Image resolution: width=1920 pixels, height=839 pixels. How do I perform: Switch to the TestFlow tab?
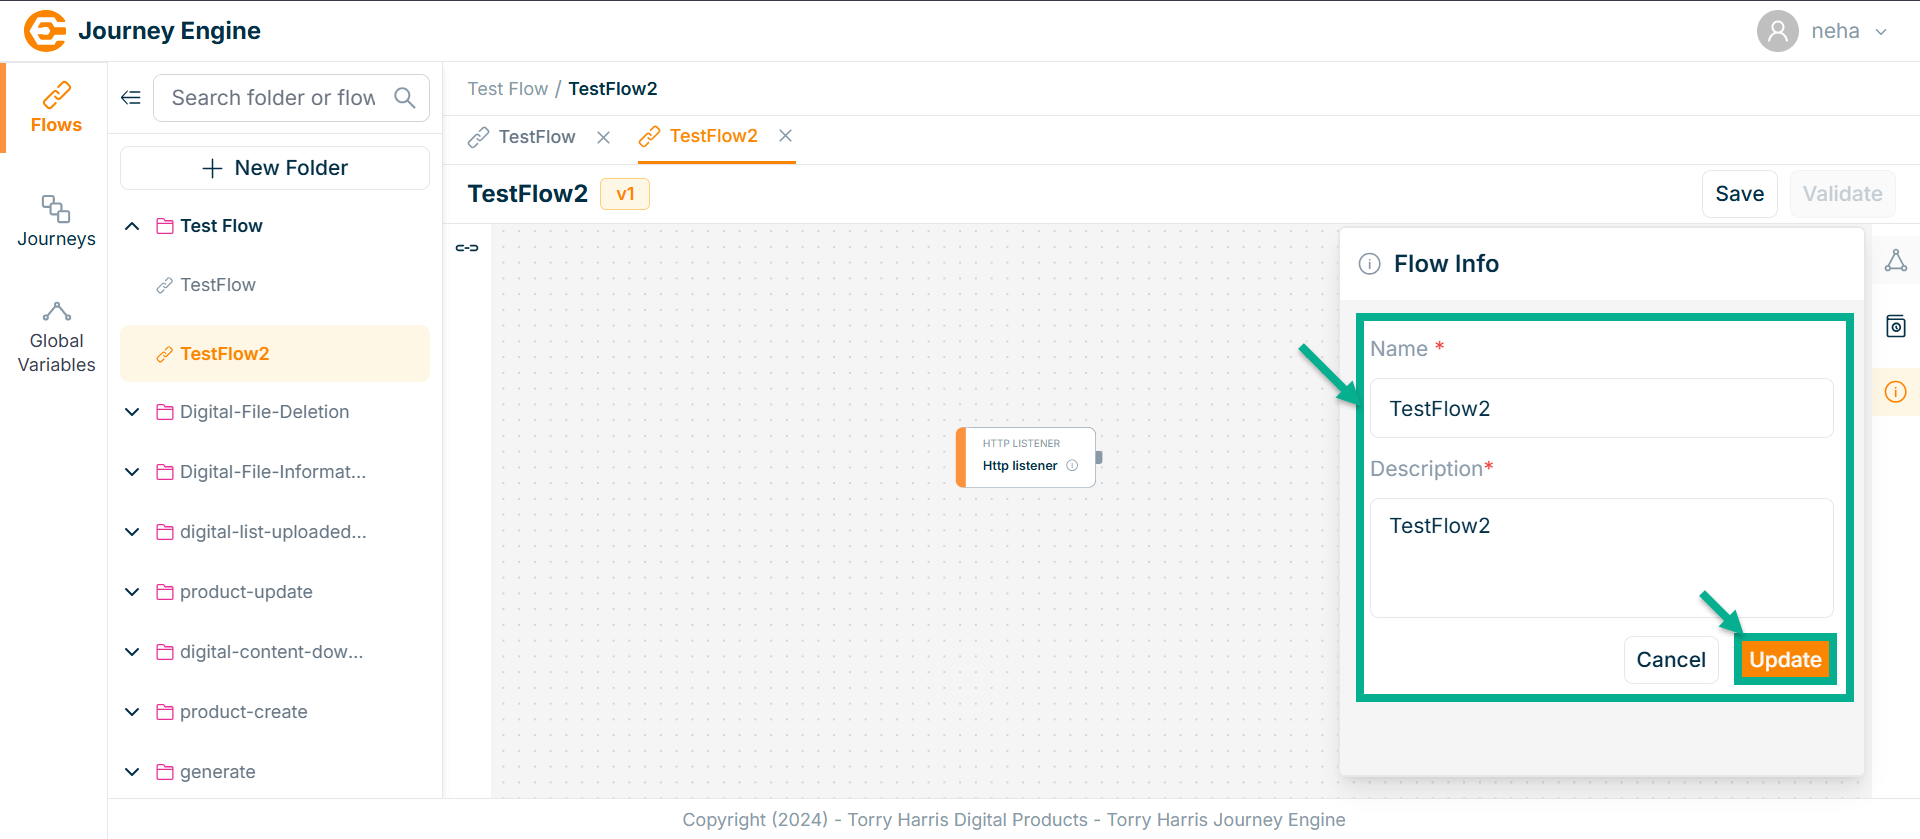tap(536, 137)
